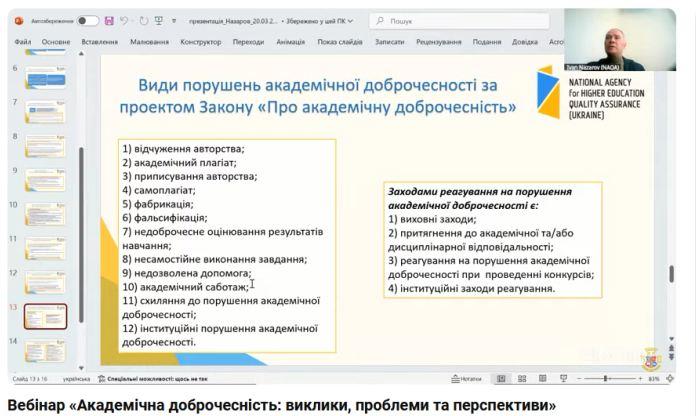Toggle the AutoSave (Автозбереження) switch

pyautogui.click(x=88, y=20)
